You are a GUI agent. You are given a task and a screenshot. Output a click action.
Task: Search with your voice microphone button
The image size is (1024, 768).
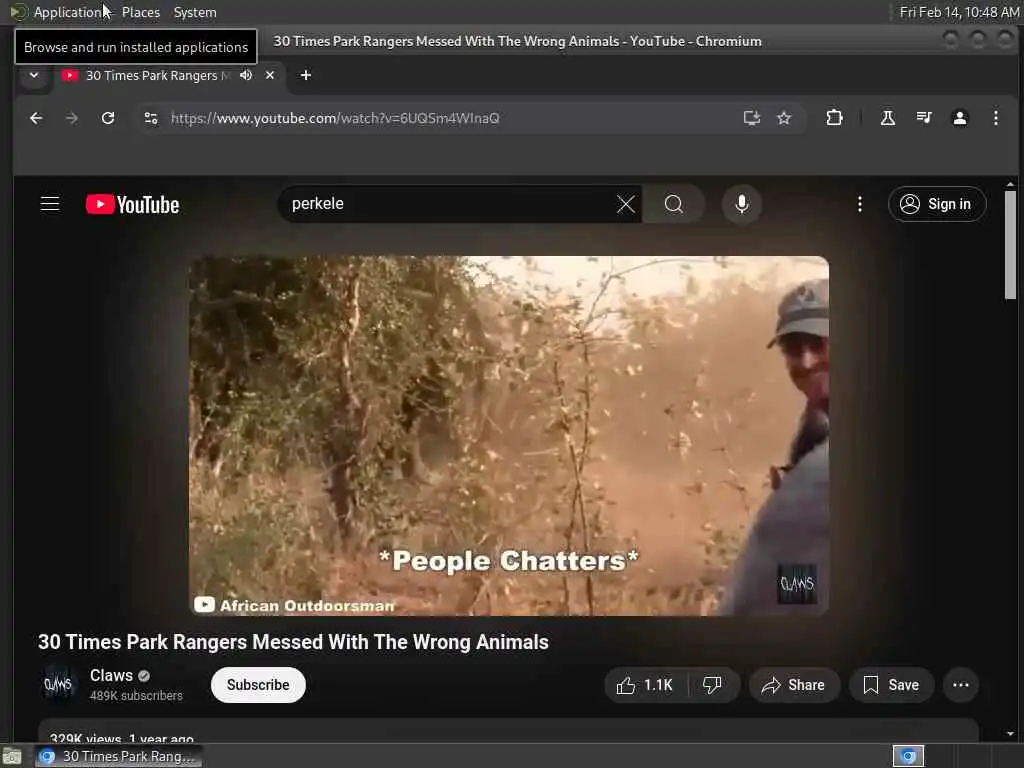741,204
